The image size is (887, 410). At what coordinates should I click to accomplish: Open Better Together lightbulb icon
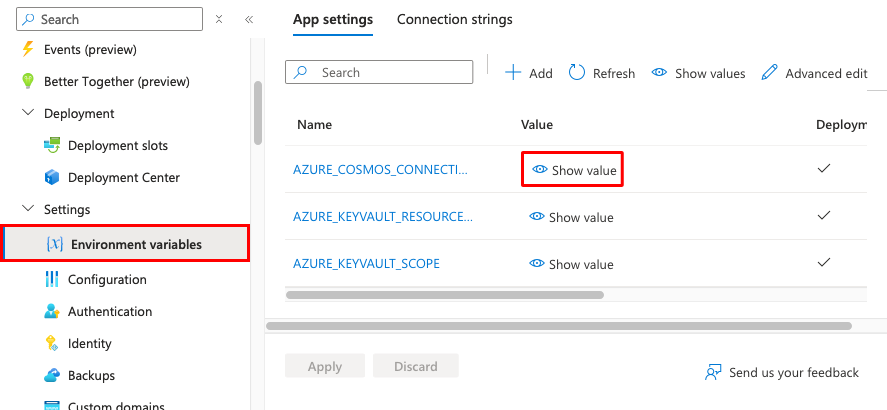click(x=27, y=81)
